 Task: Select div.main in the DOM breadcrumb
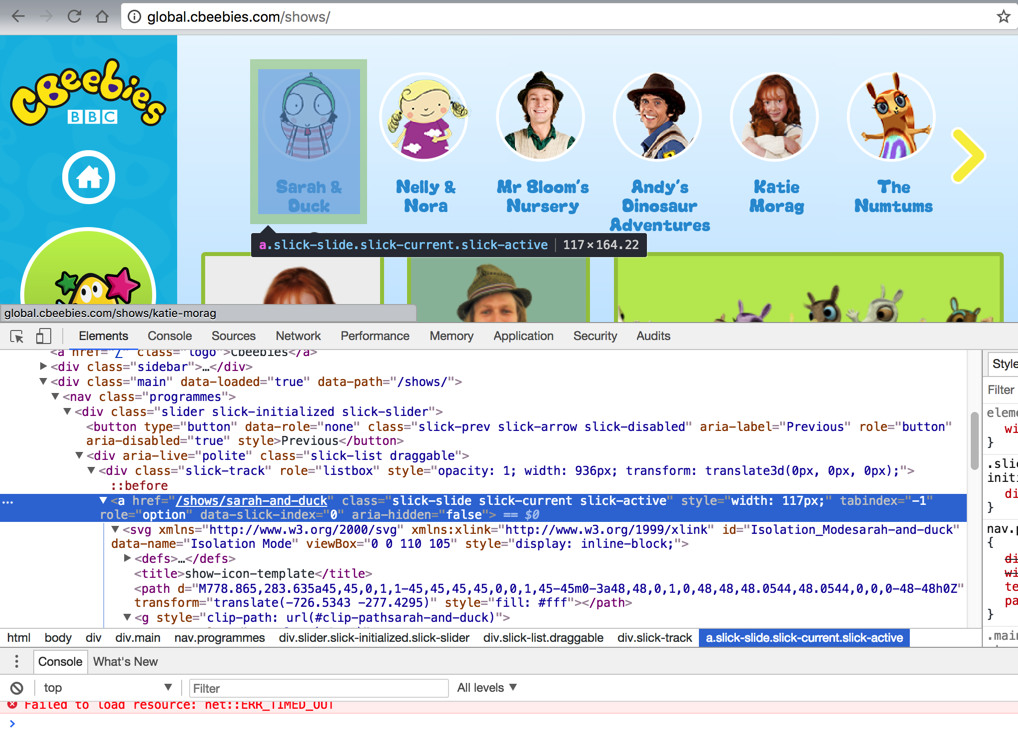click(x=138, y=638)
